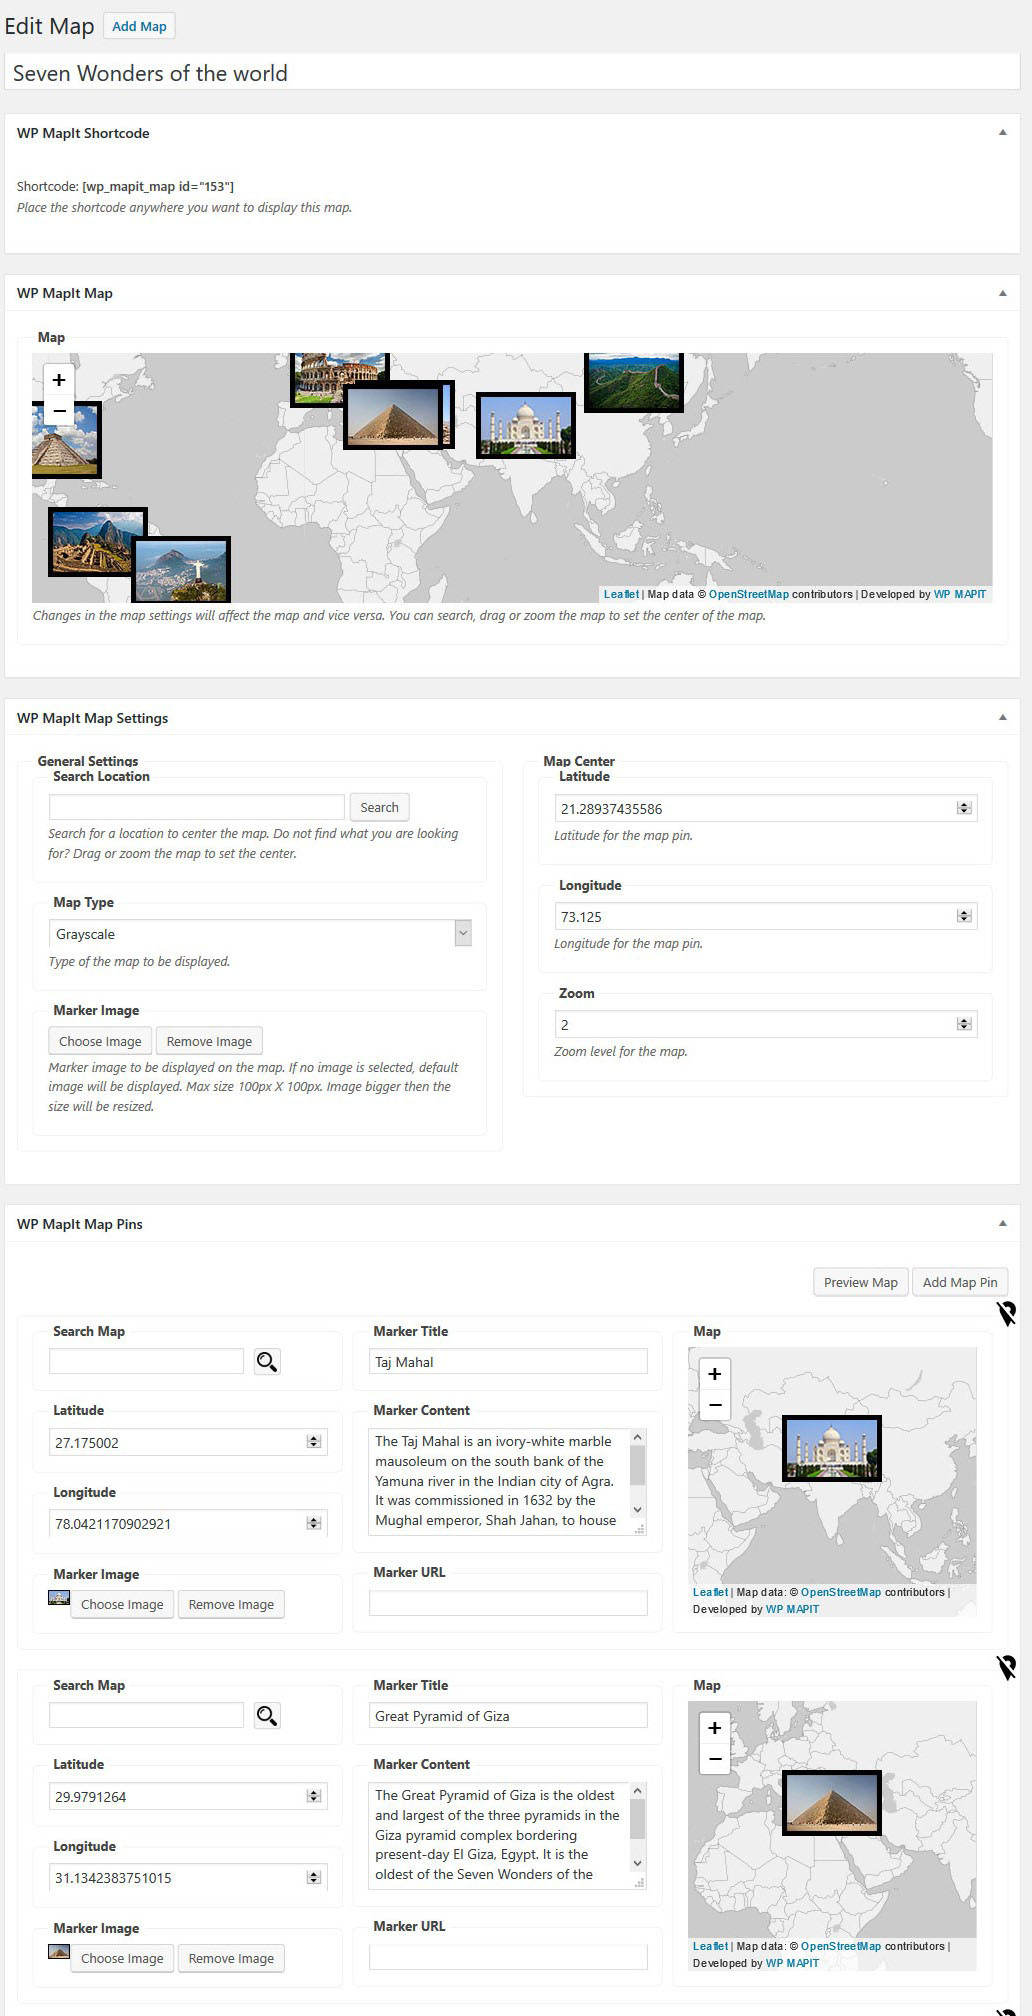The height and width of the screenshot is (2016, 1032).
Task: Adjust the Zoom level stepper
Action: 964,1024
